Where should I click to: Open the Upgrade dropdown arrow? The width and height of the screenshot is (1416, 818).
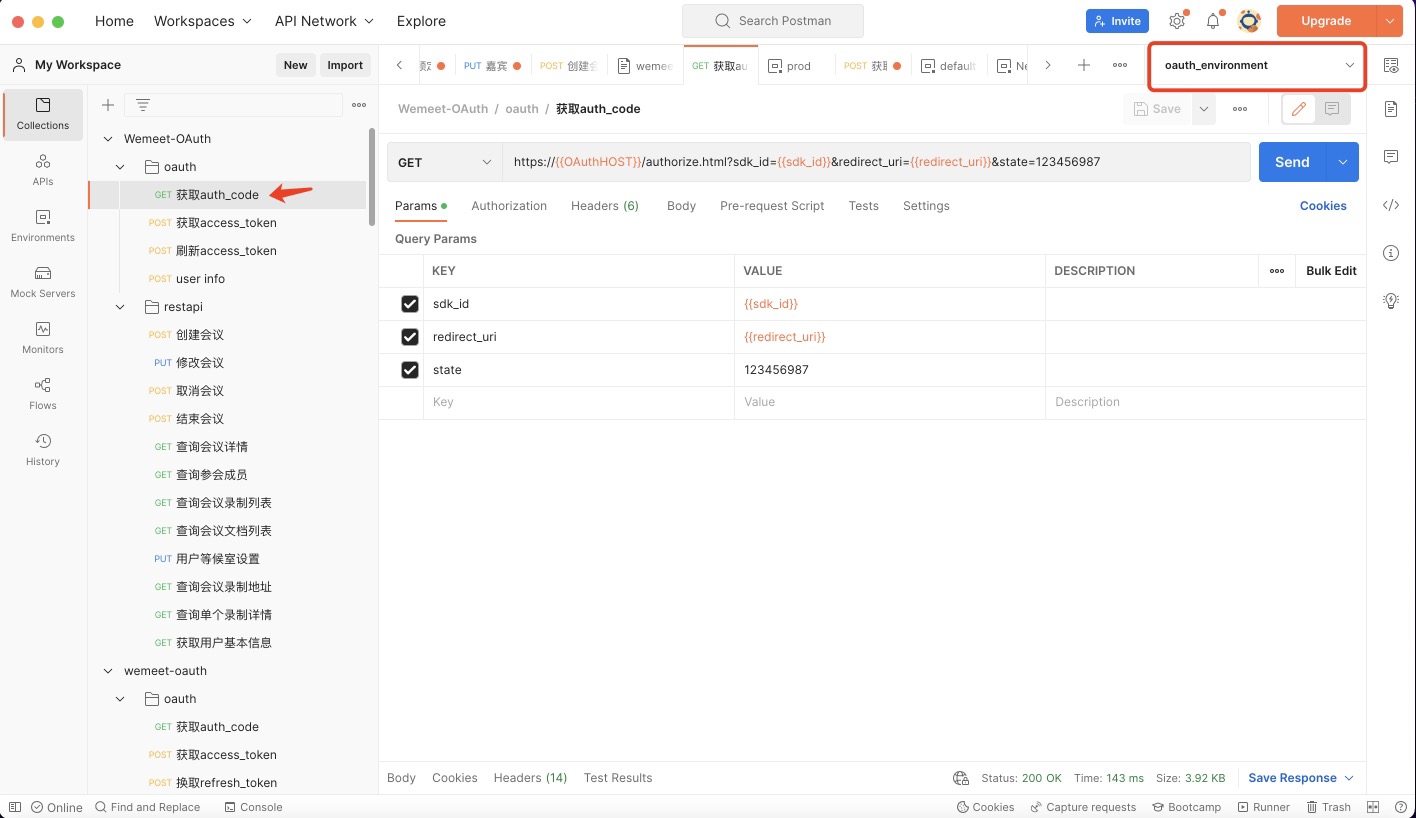coord(1390,21)
